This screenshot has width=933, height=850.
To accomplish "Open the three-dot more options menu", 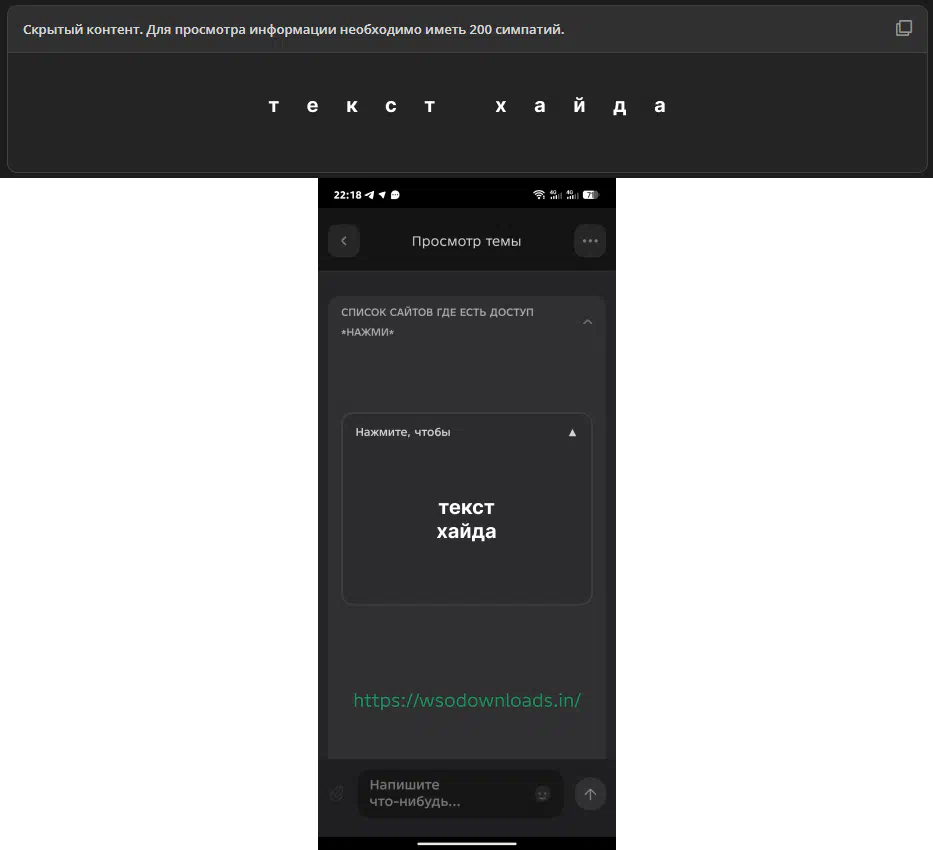I will 590,241.
